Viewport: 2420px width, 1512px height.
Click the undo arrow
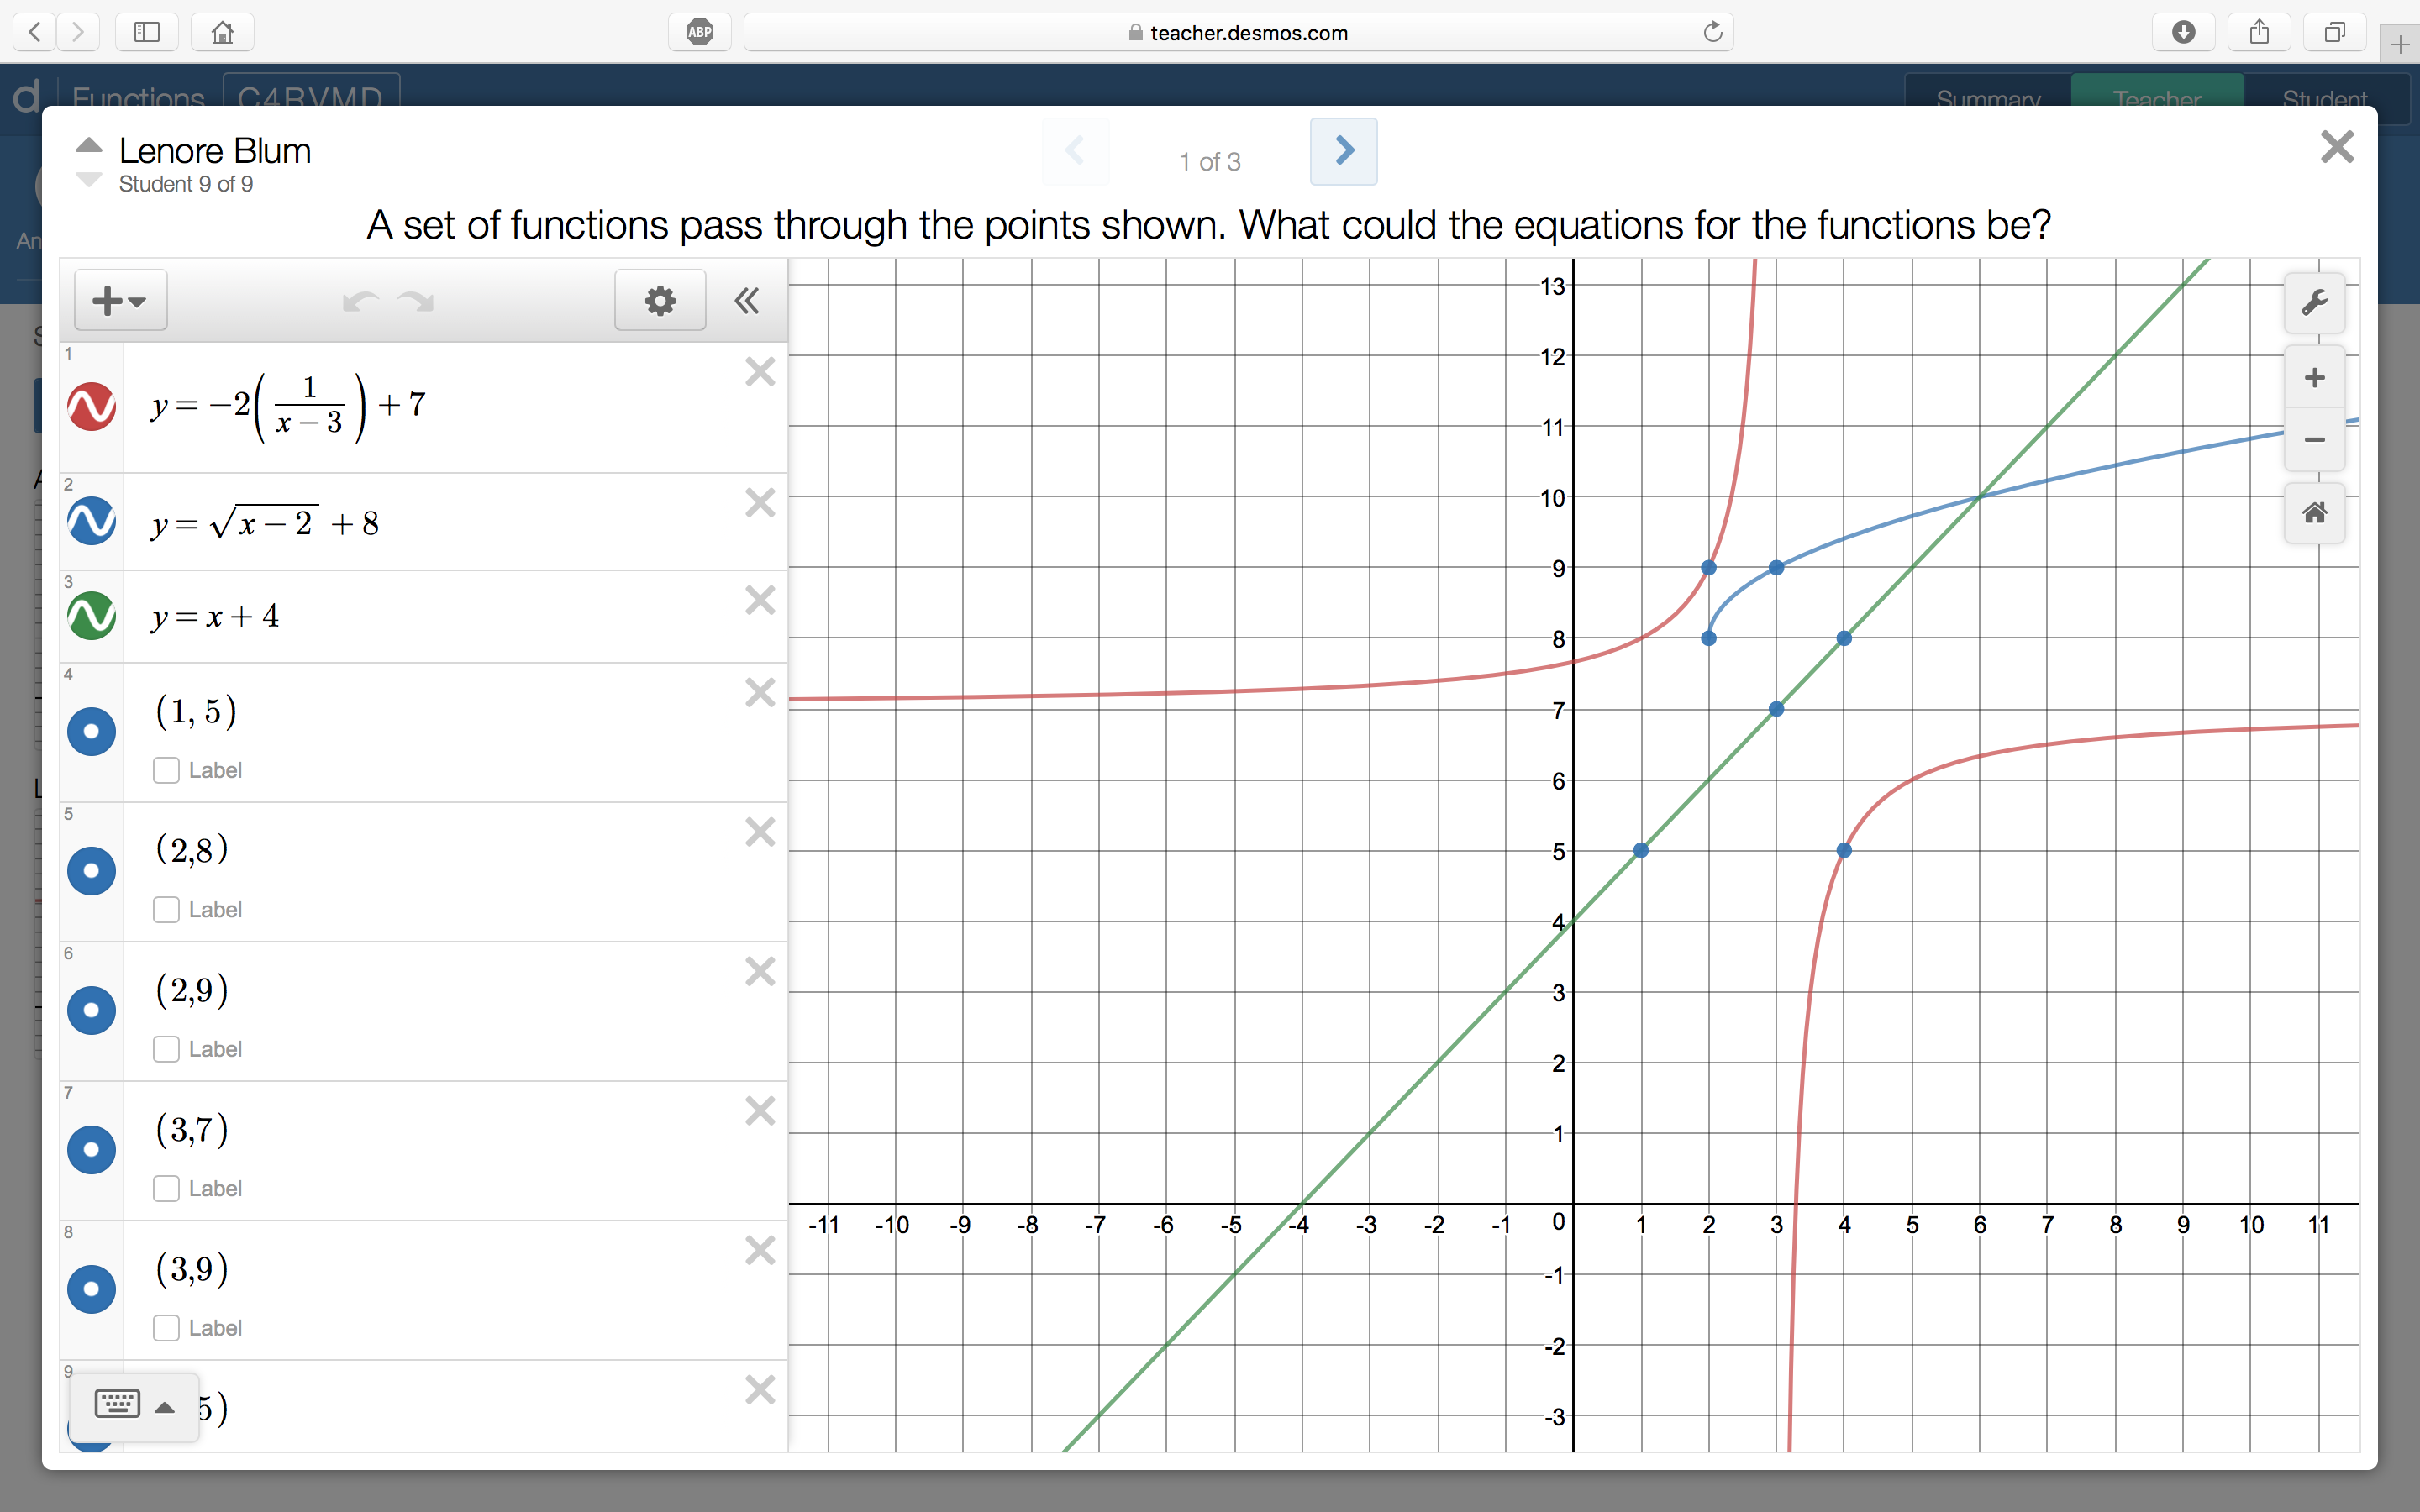tap(360, 301)
